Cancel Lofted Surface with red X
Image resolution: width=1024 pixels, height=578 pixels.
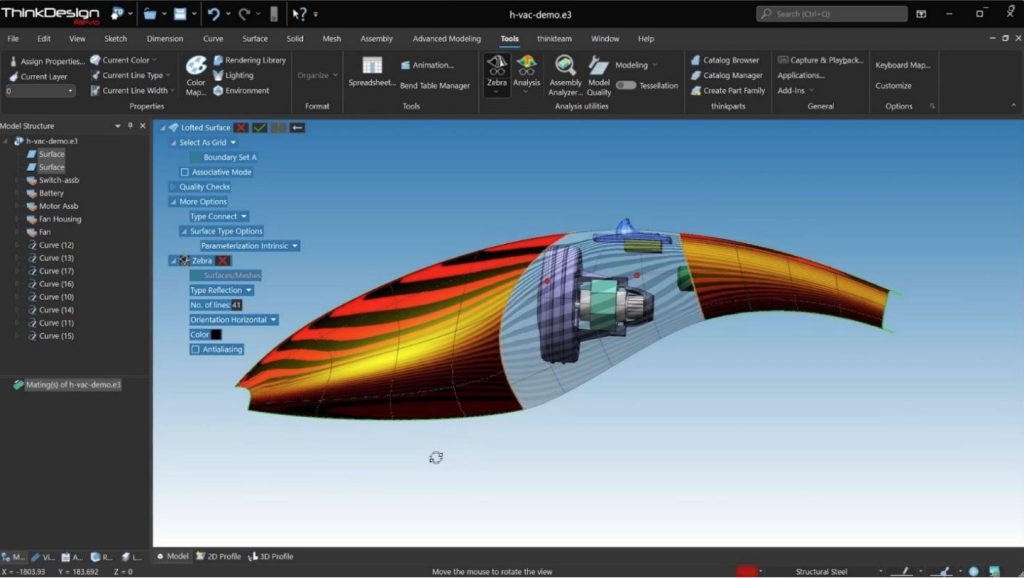(242, 127)
